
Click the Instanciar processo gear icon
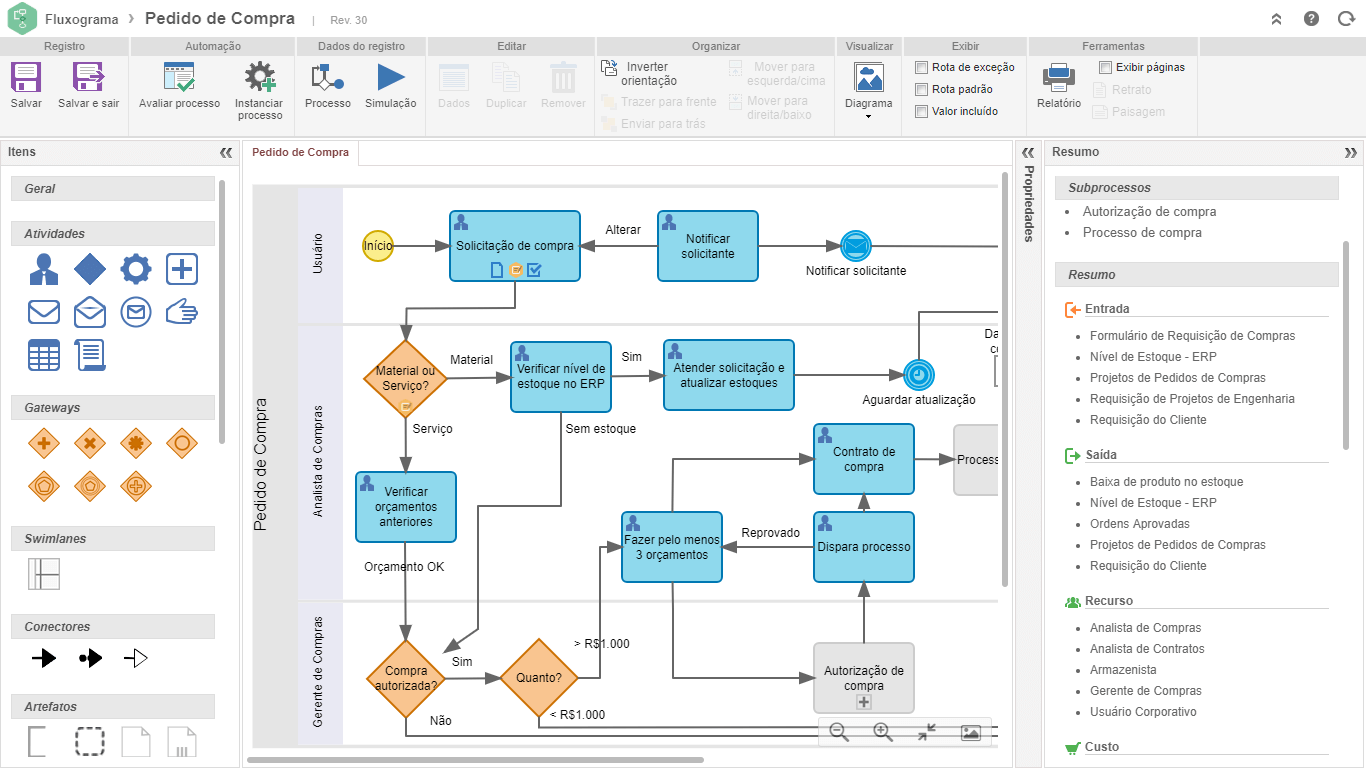pos(259,79)
